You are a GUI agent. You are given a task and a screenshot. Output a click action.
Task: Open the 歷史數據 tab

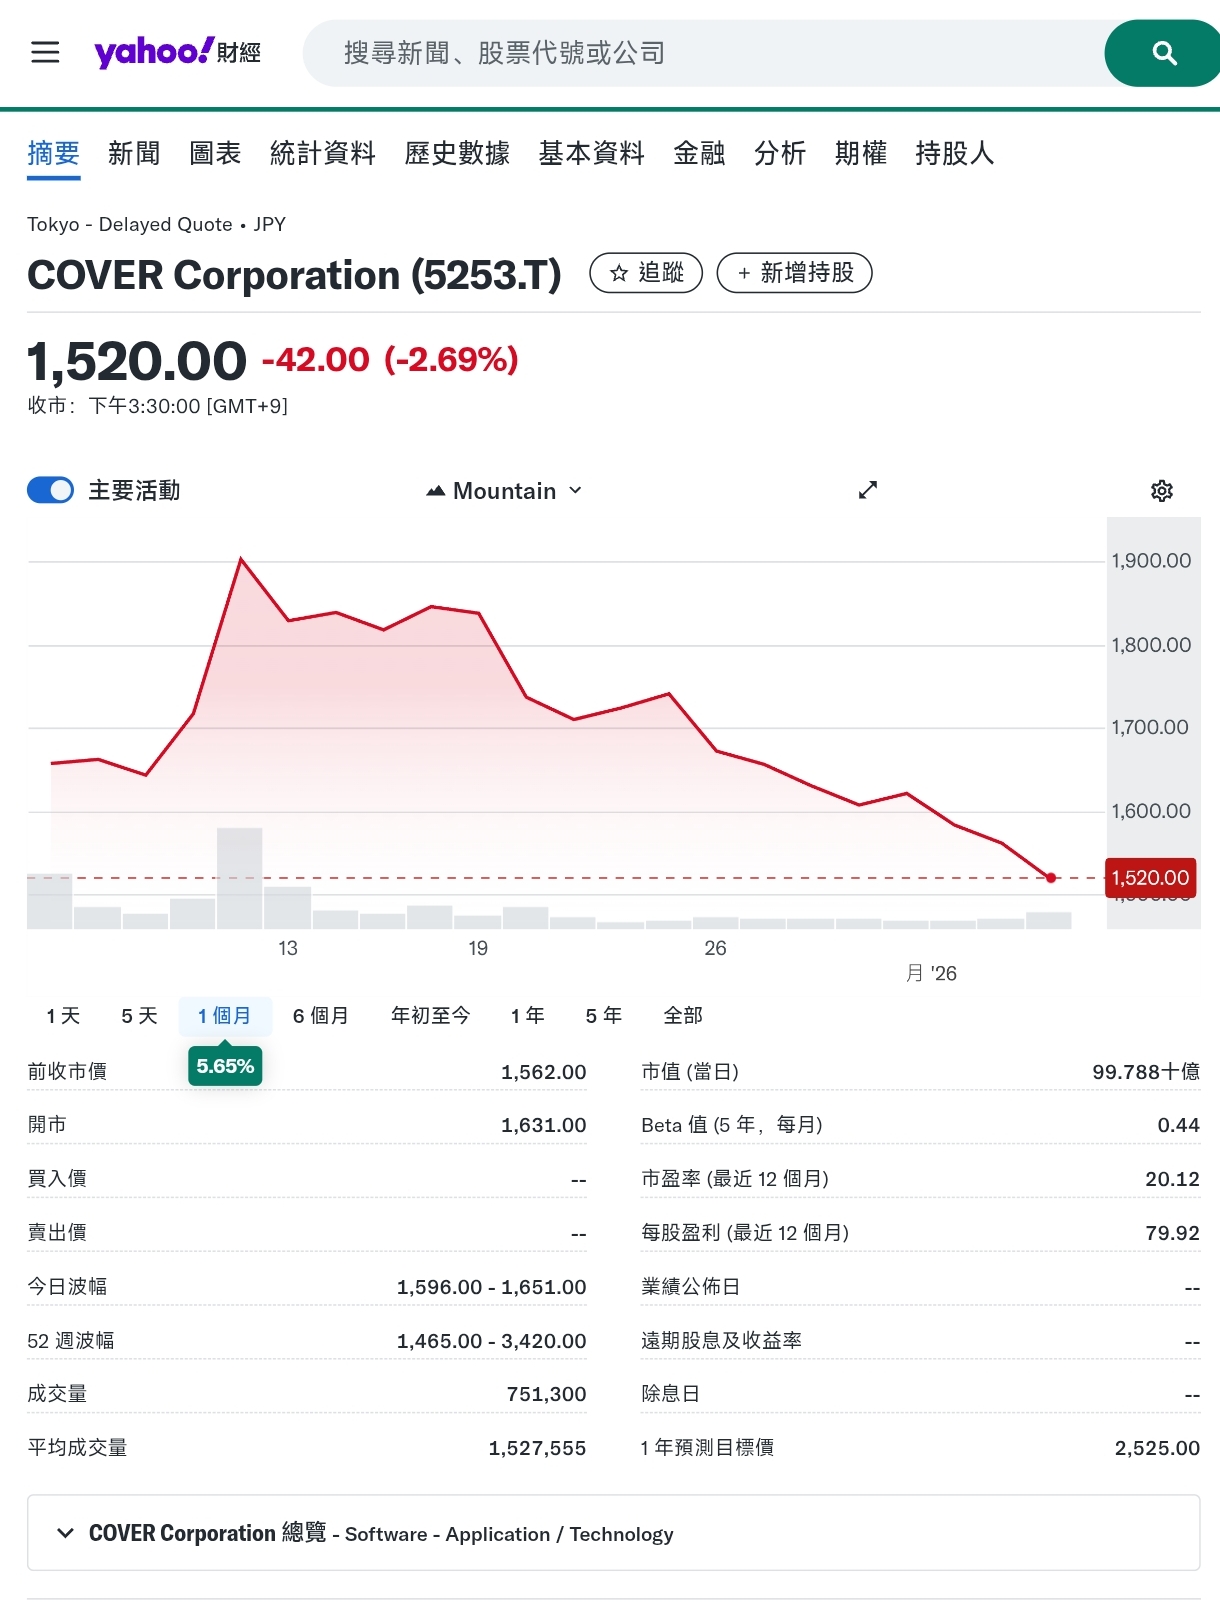(x=457, y=153)
